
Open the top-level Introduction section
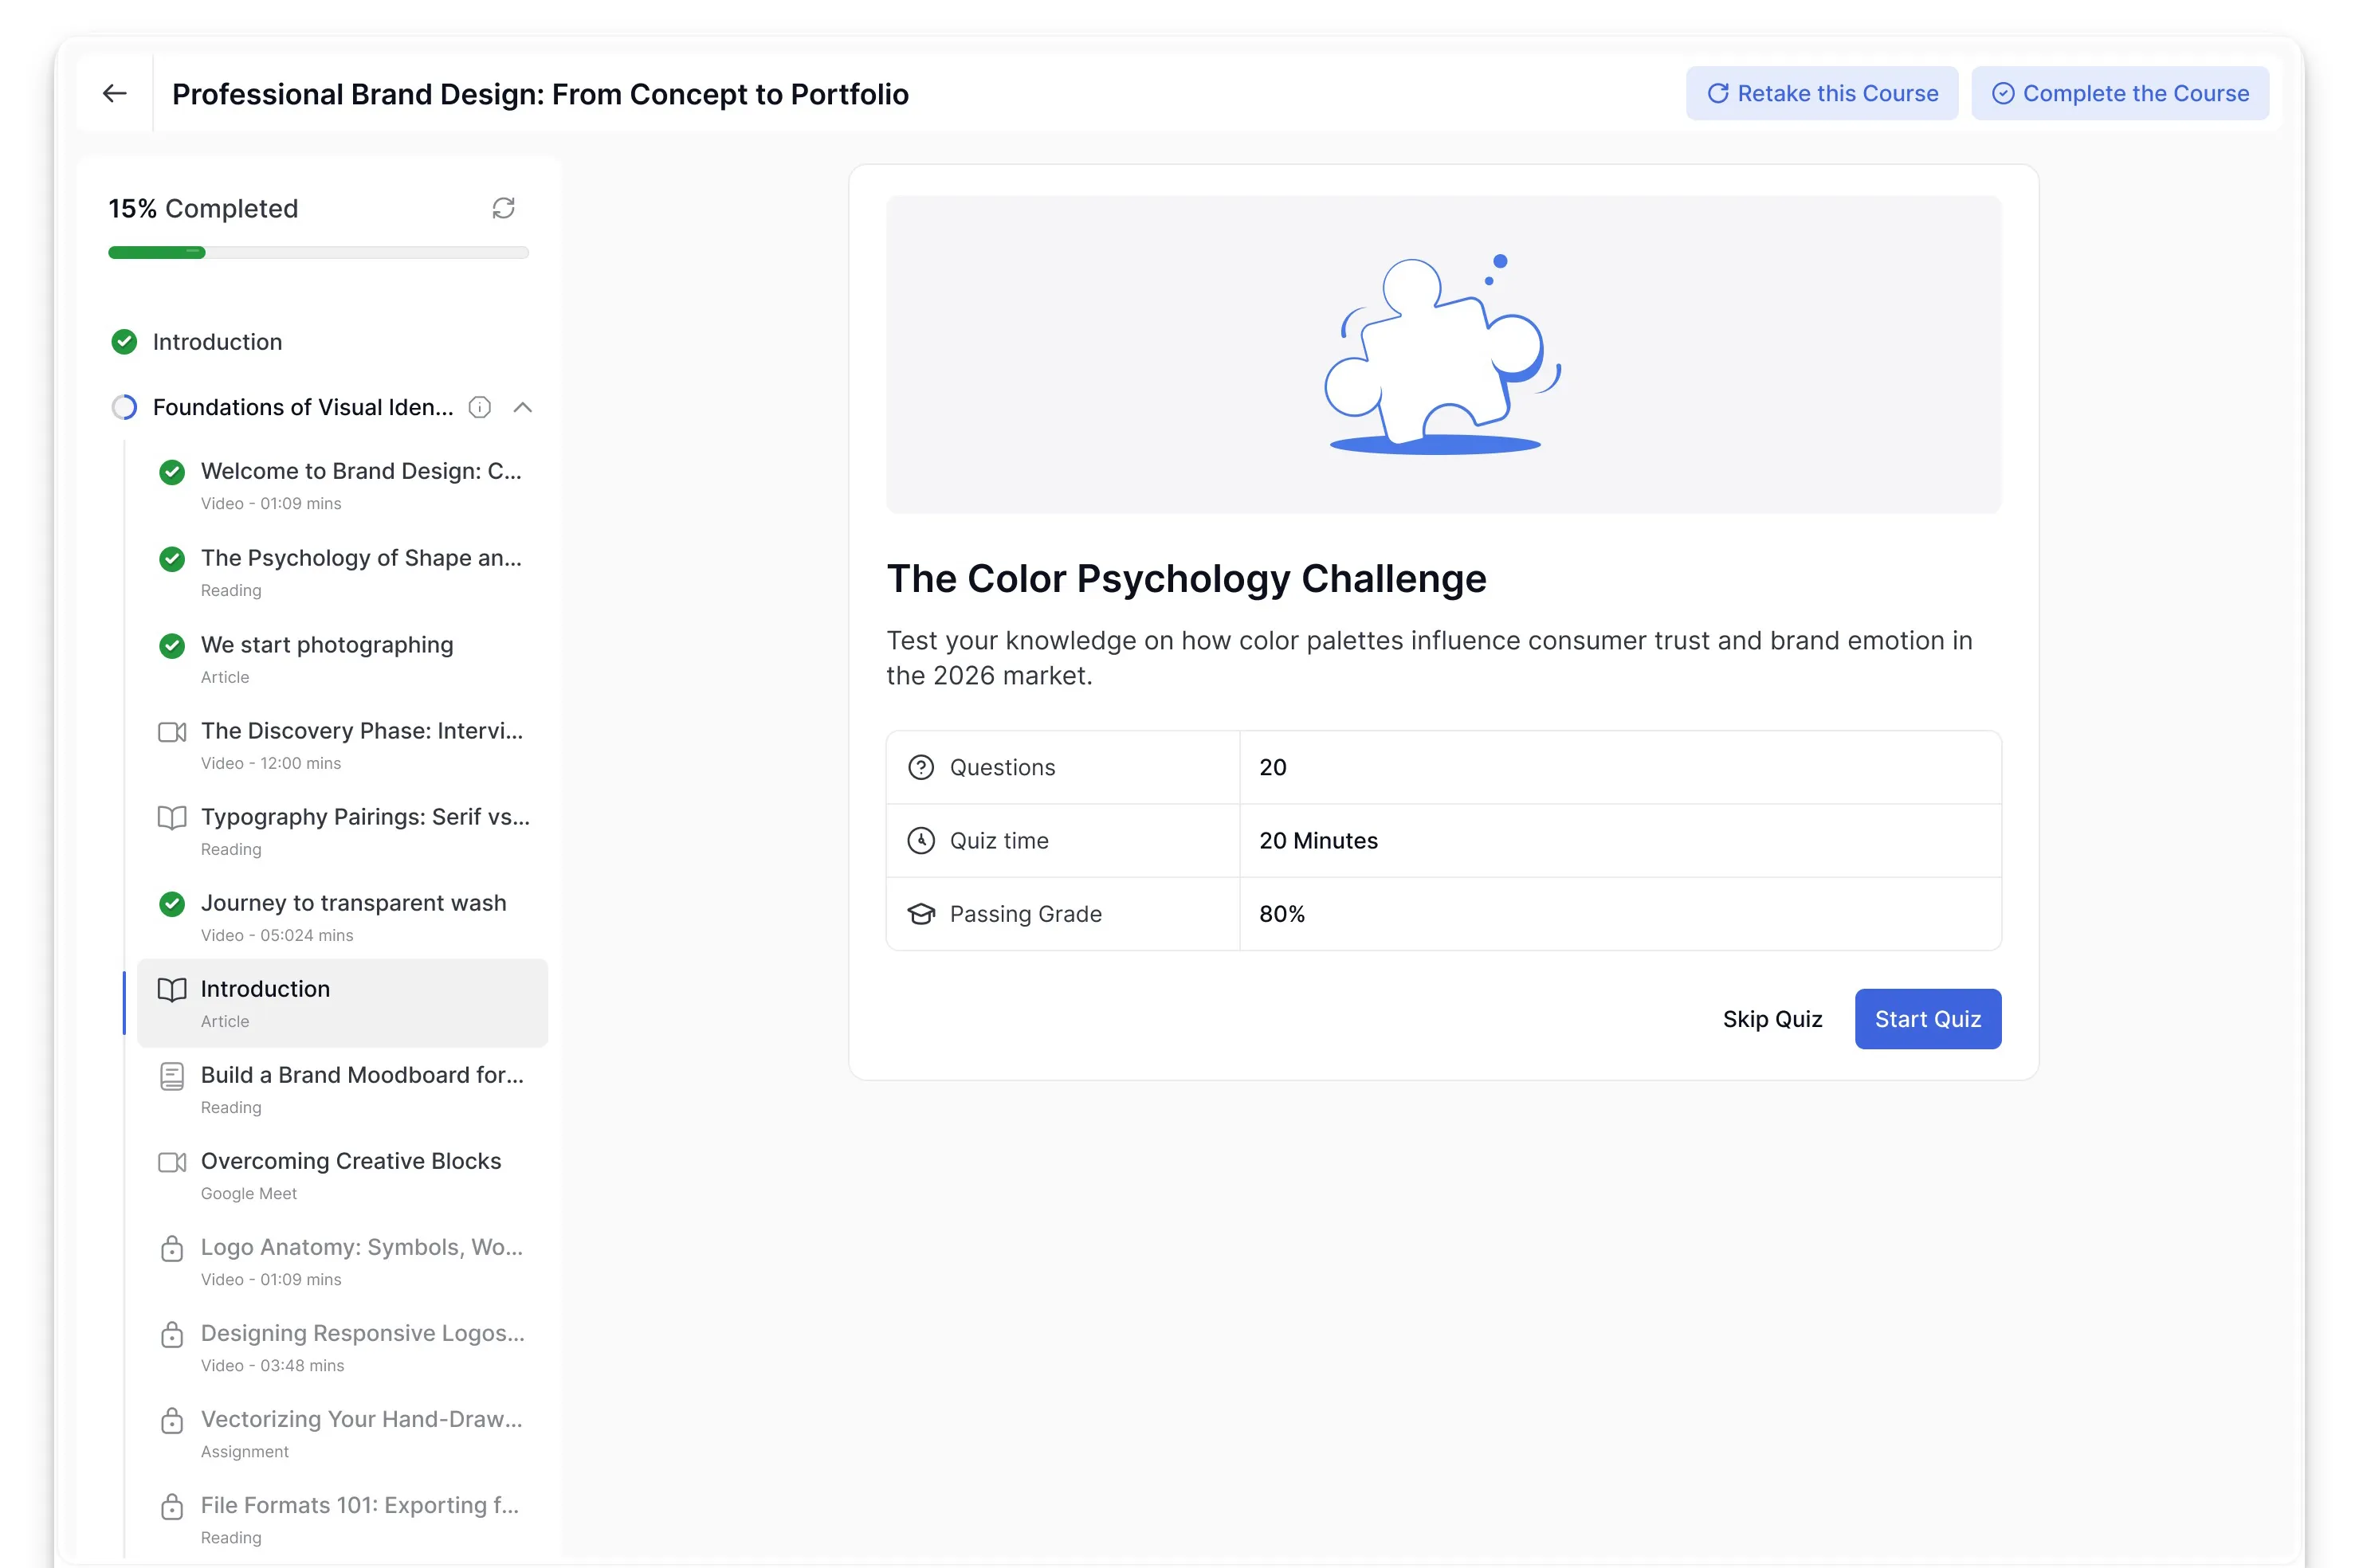[x=217, y=342]
